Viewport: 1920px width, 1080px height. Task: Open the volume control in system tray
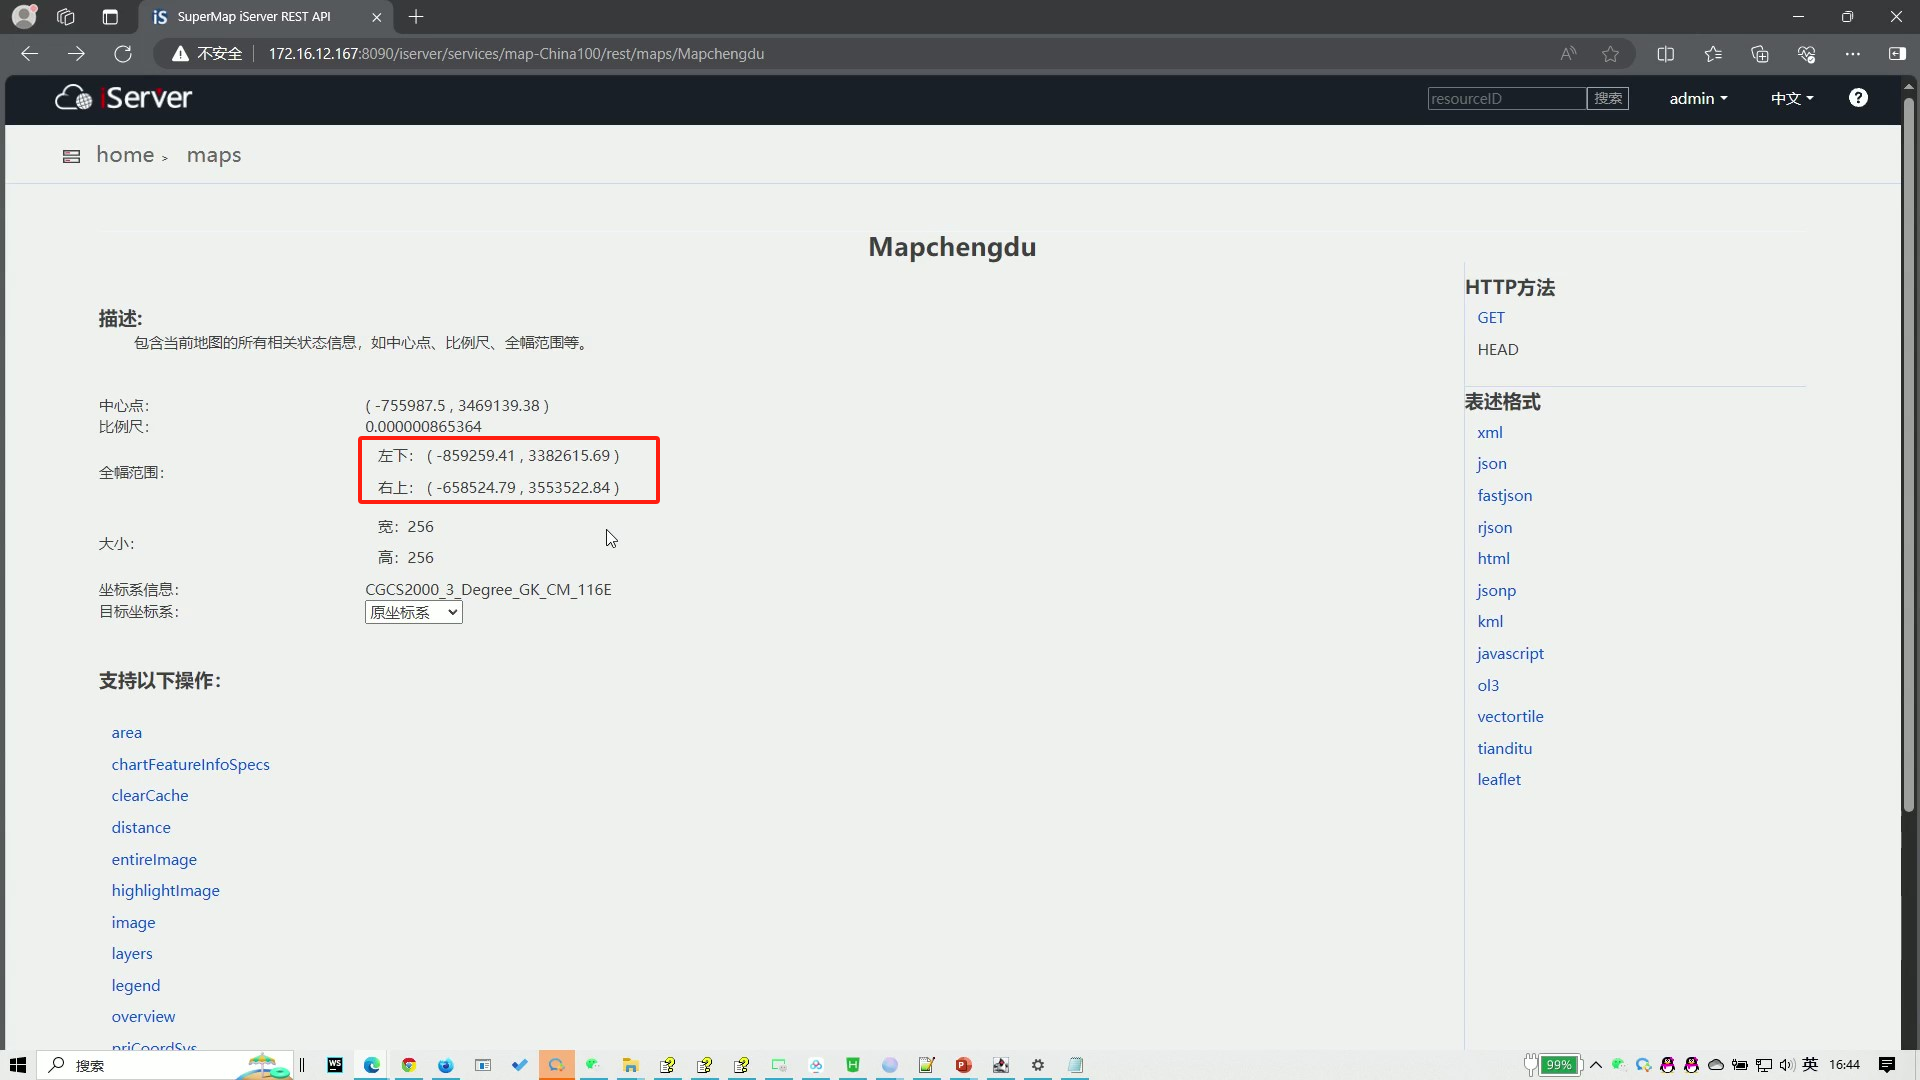(x=1786, y=1065)
